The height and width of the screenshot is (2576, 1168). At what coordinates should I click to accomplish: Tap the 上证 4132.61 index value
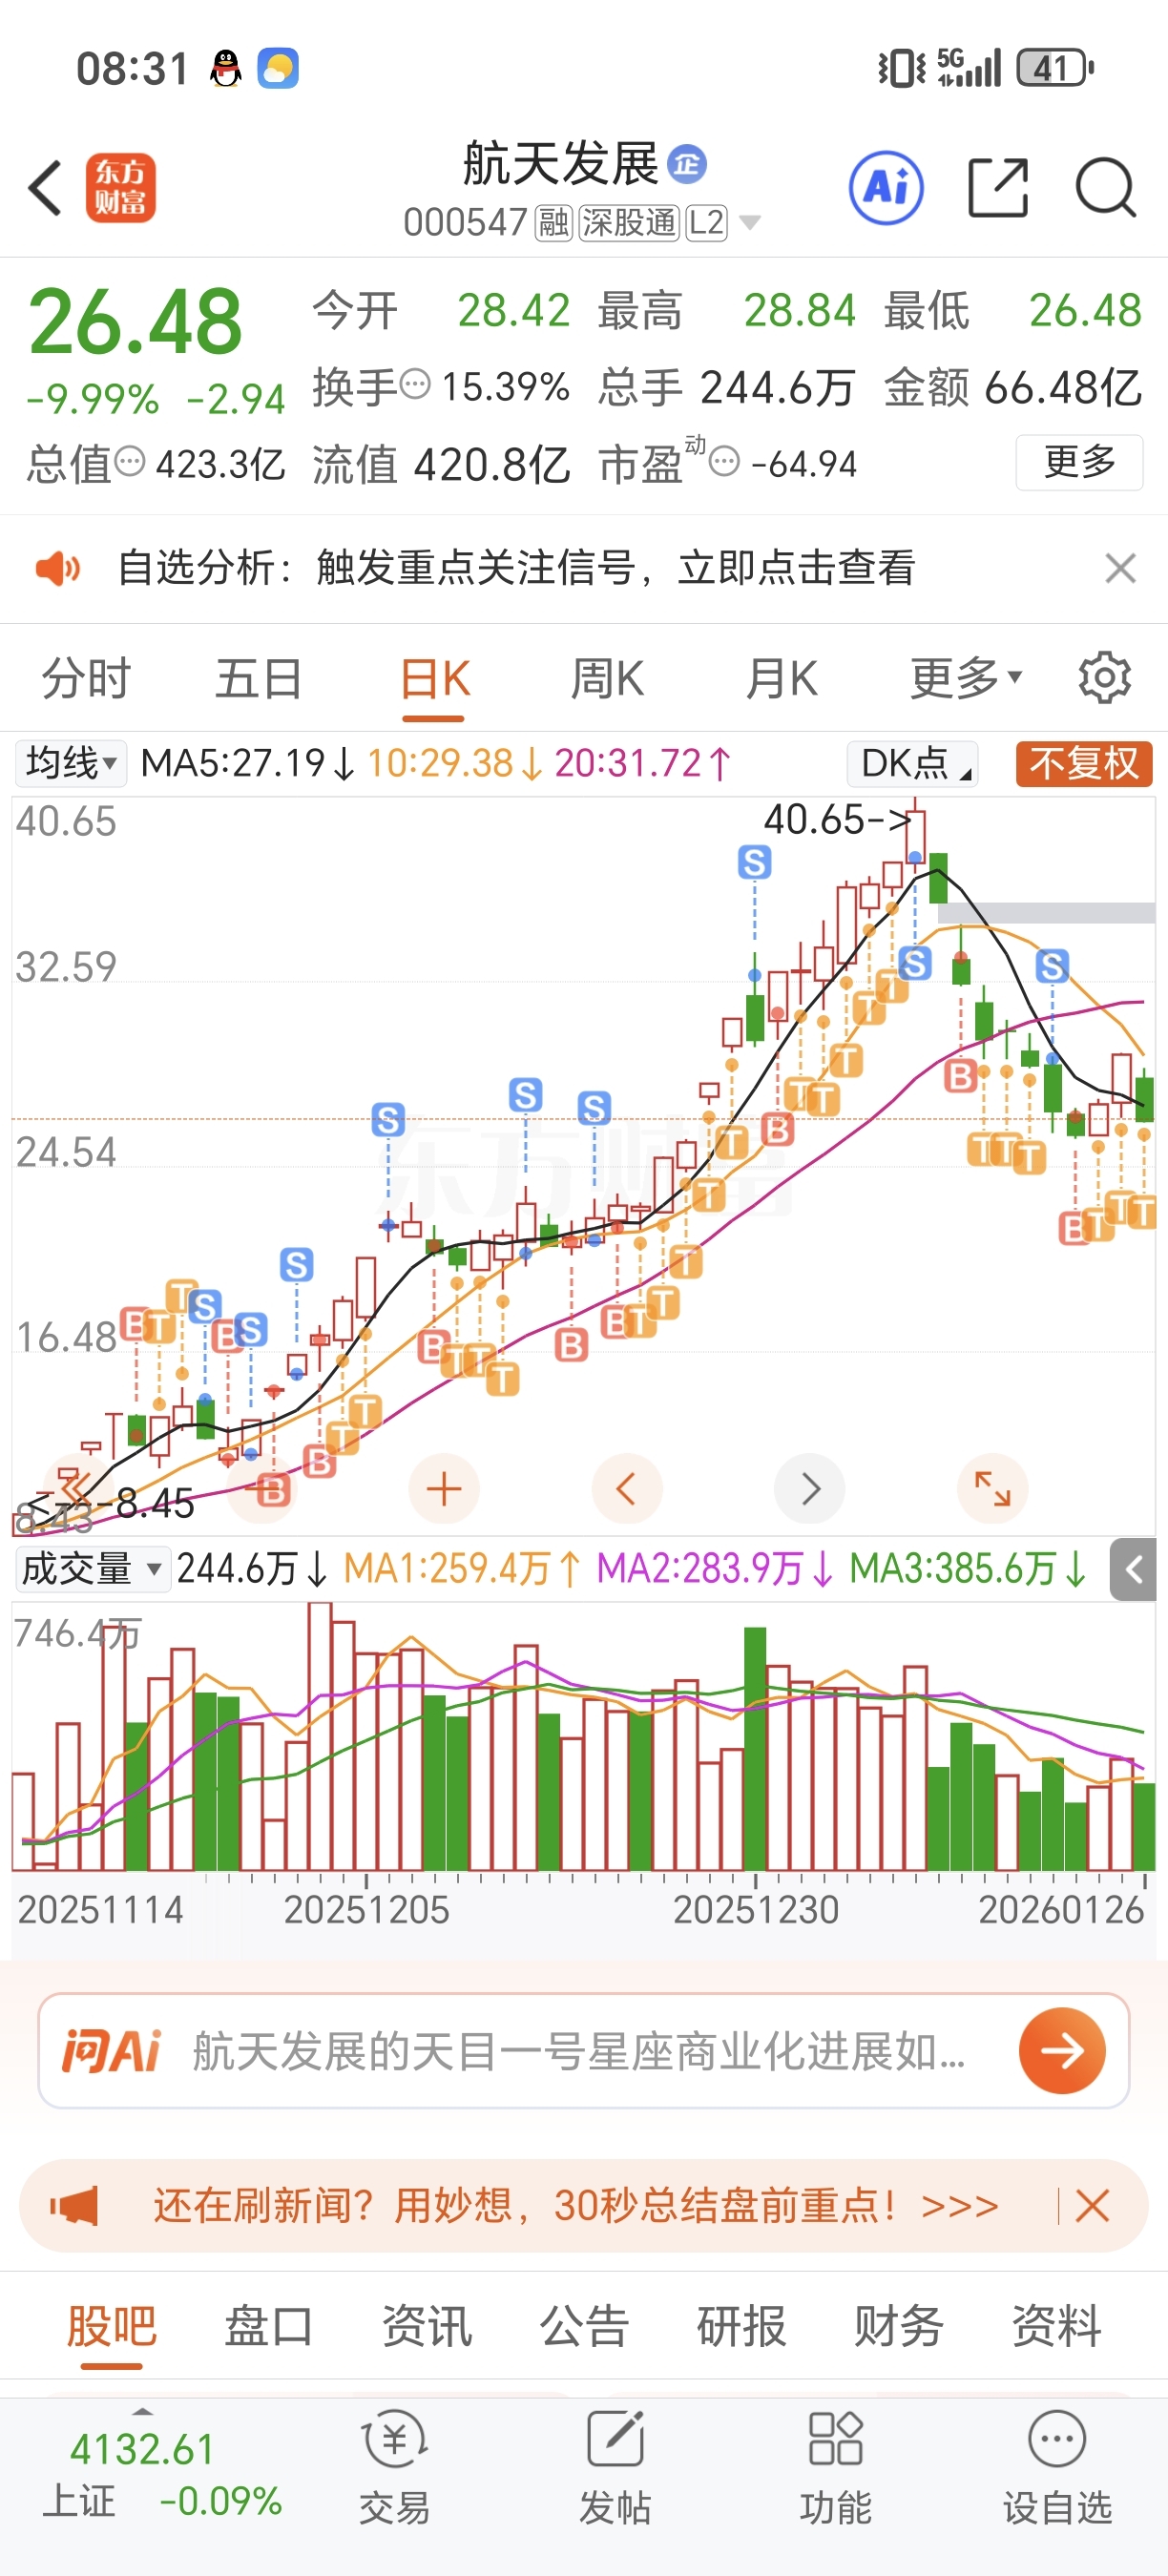tap(142, 2450)
